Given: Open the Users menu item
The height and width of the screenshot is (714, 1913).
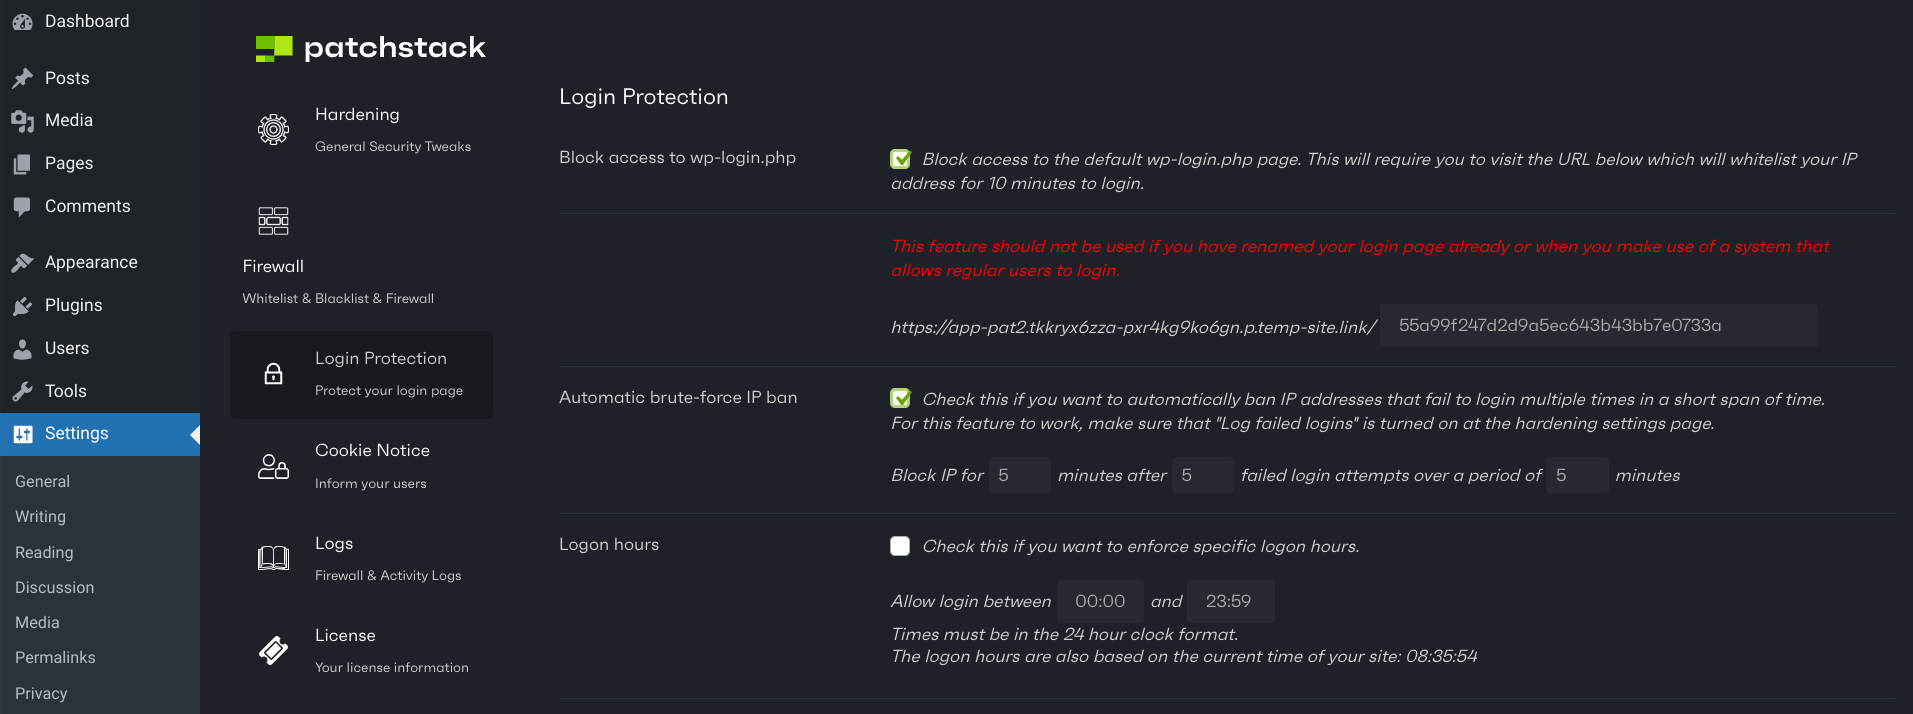Looking at the screenshot, I should (x=67, y=348).
